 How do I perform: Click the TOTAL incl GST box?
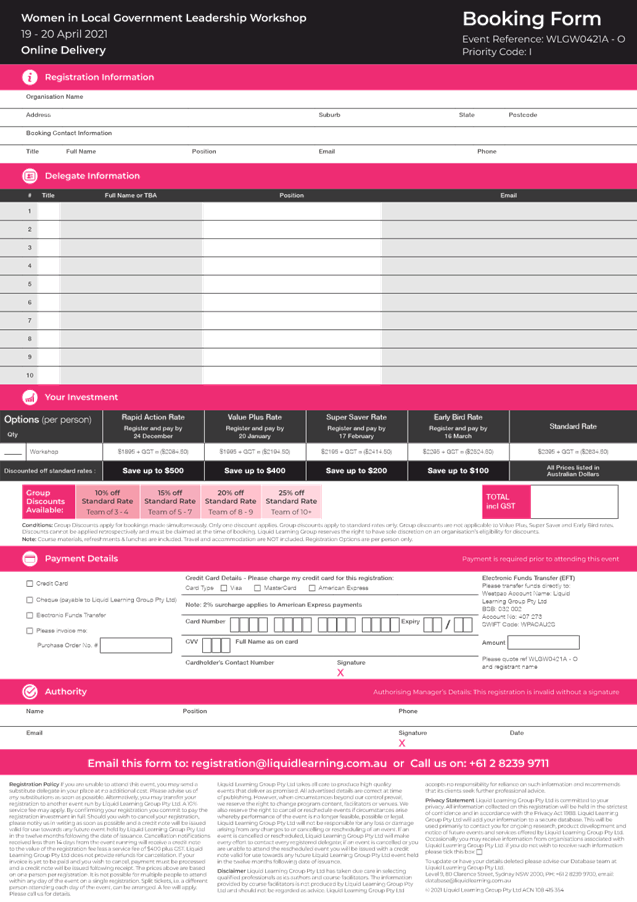tap(574, 502)
